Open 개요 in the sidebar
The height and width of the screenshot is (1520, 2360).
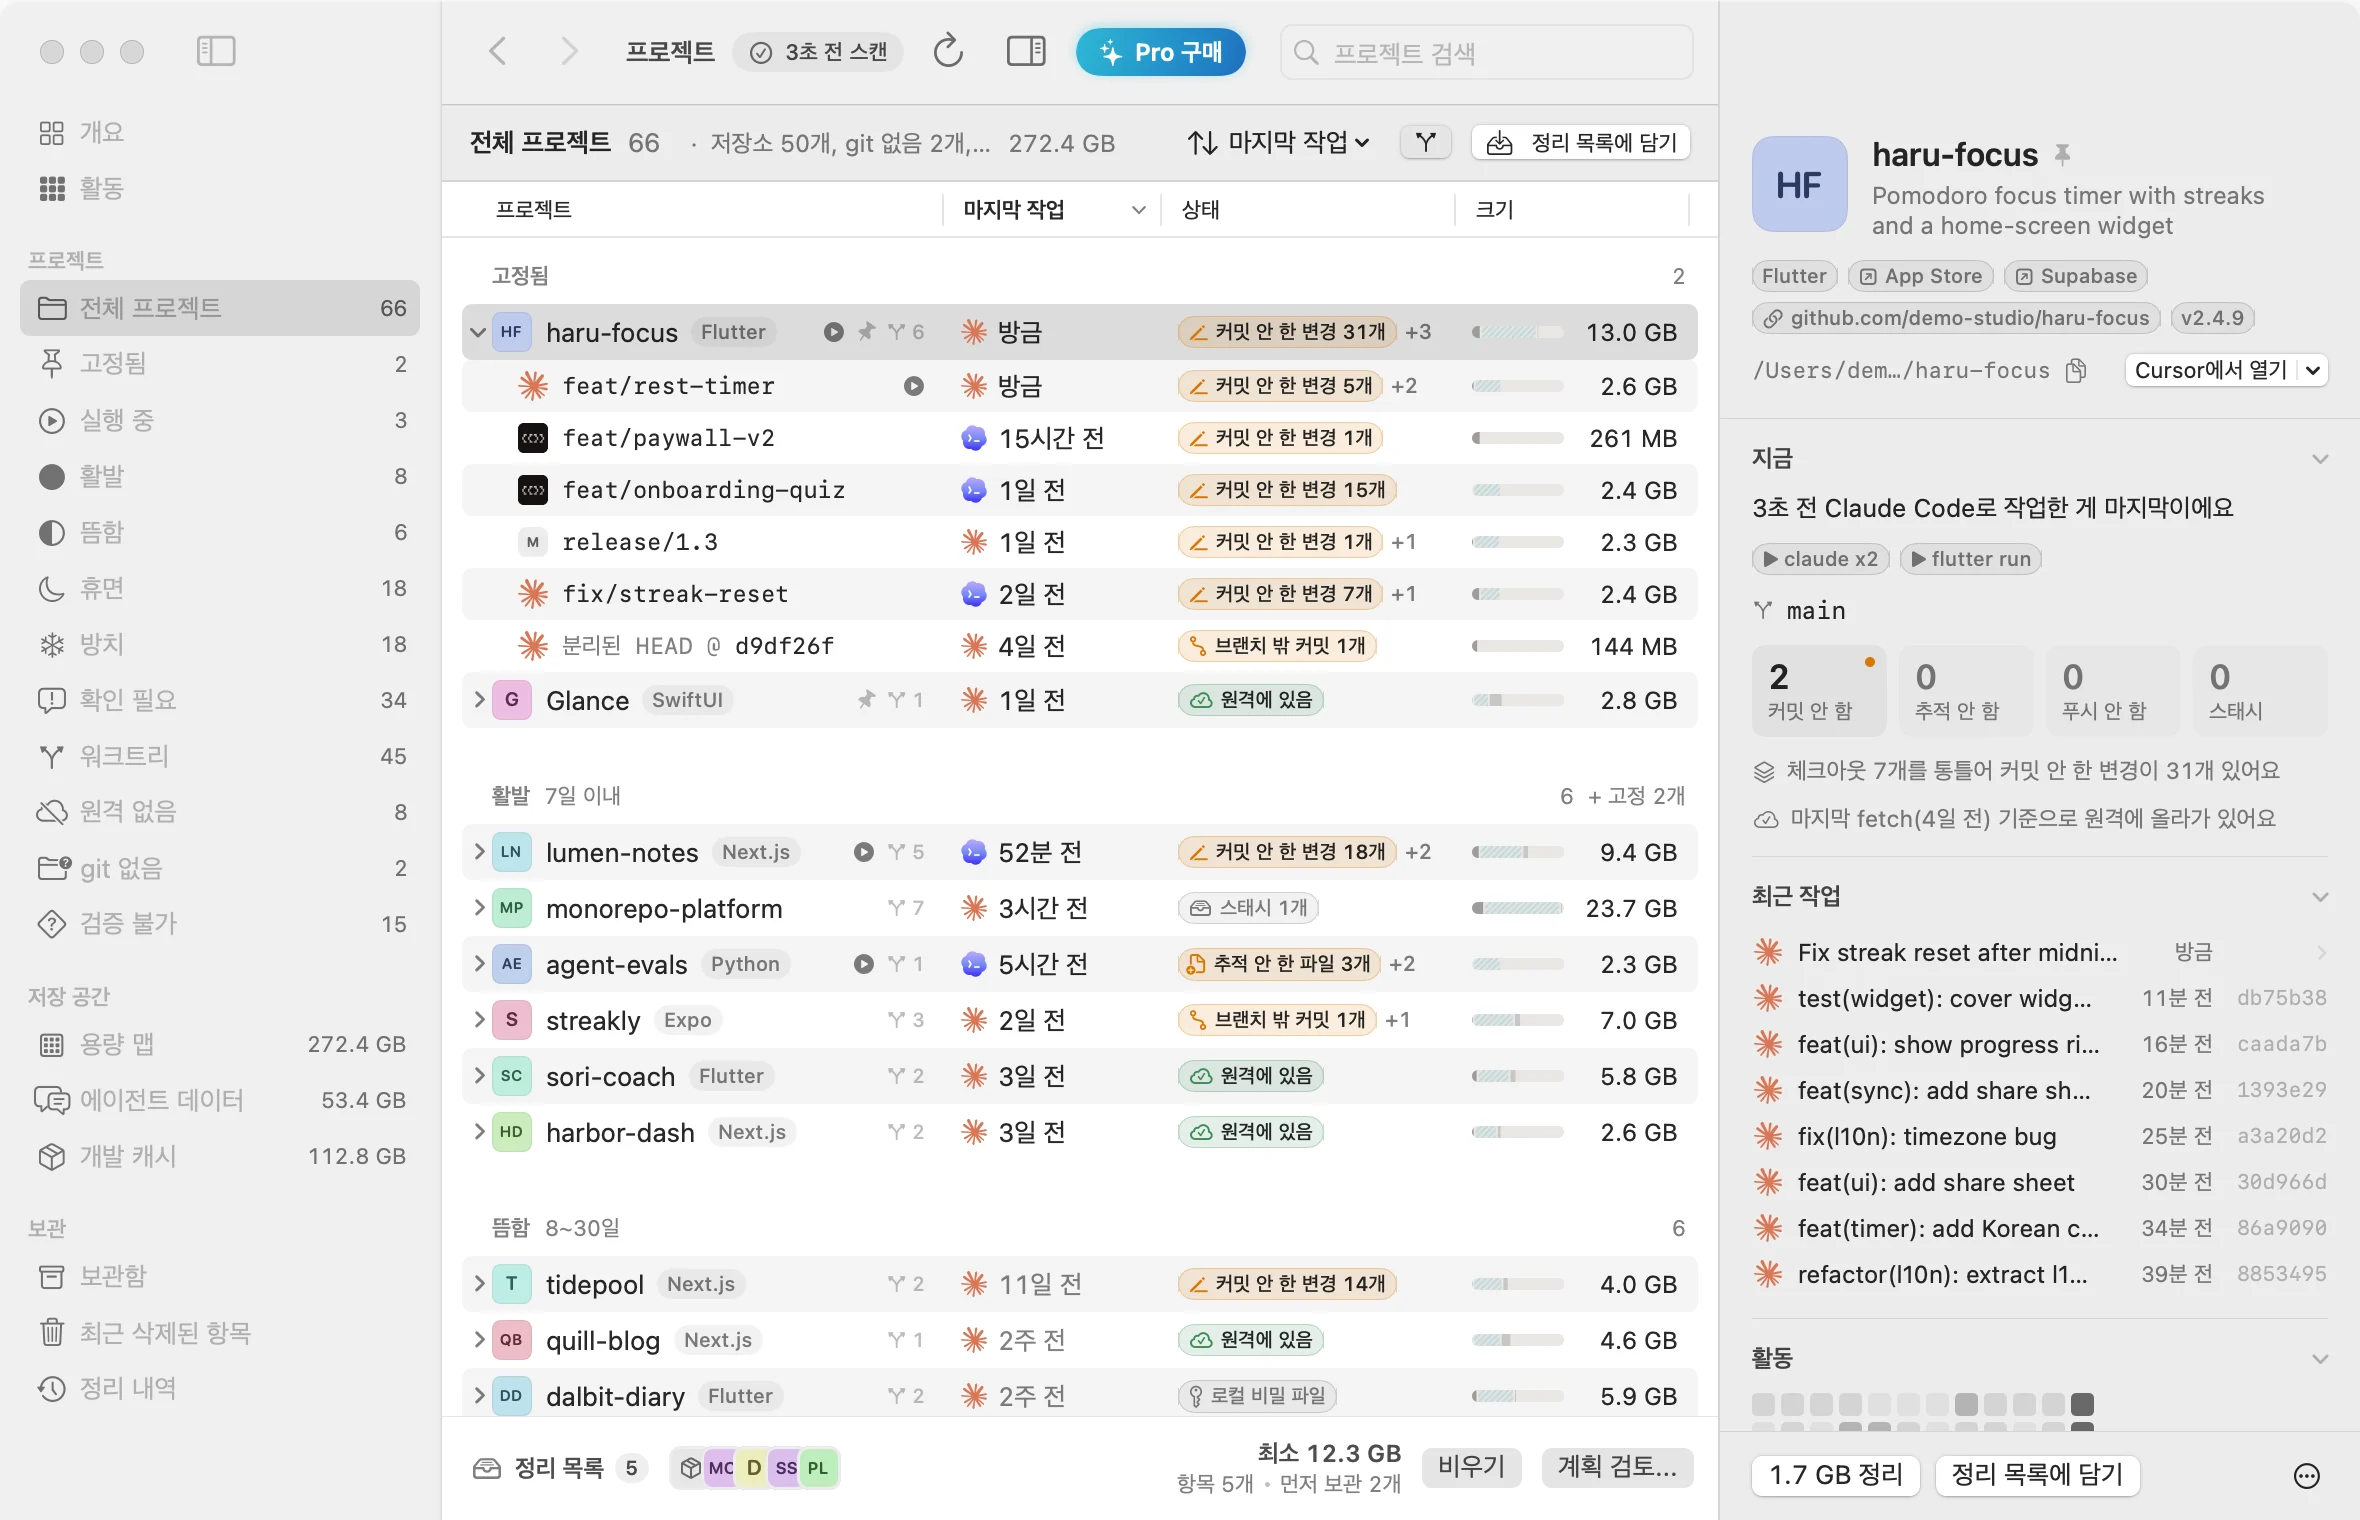pyautogui.click(x=220, y=132)
